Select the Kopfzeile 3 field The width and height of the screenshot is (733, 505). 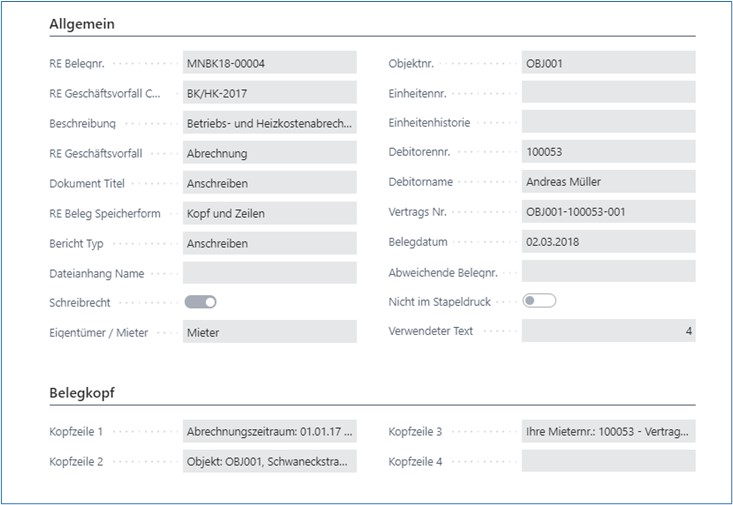(608, 432)
